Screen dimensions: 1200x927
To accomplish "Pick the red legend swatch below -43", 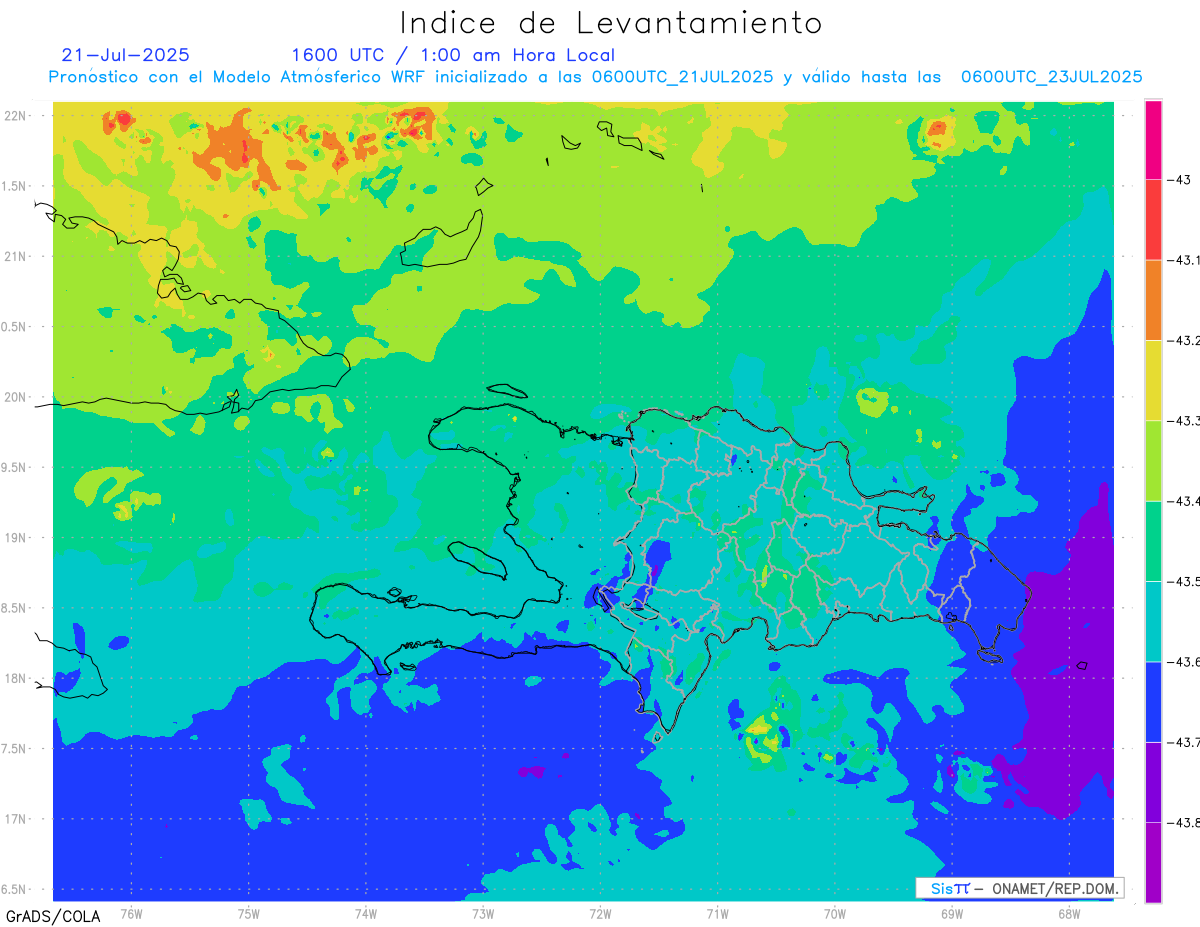I will (1153, 220).
